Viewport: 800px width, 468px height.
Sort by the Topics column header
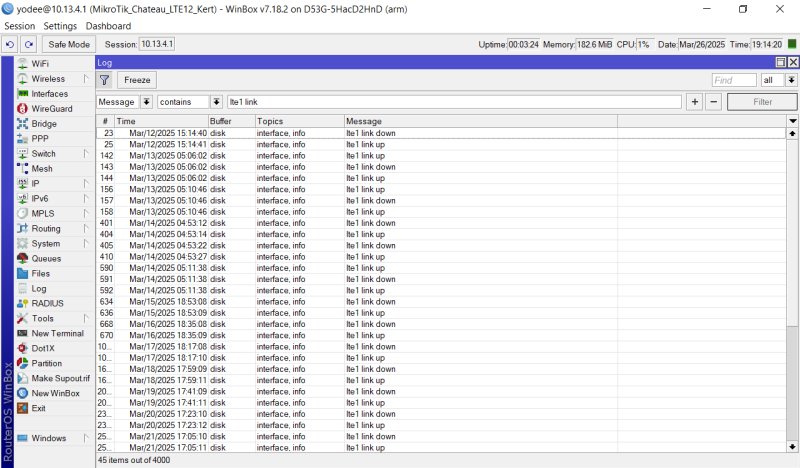coord(299,121)
